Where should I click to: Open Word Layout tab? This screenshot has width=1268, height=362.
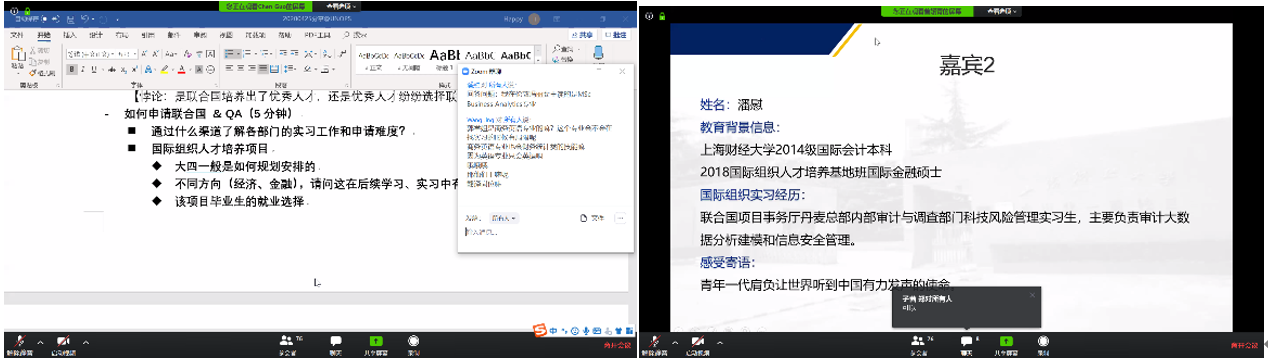pos(121,34)
